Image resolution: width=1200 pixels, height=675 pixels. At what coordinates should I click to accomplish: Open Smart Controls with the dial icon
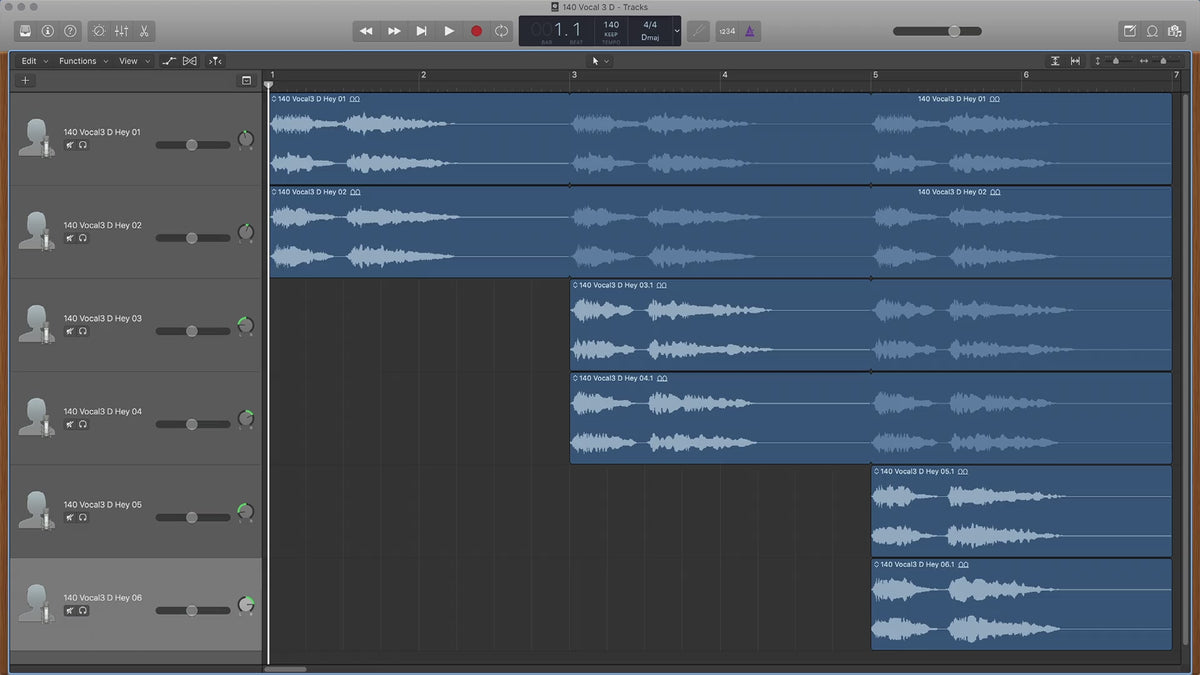point(99,31)
